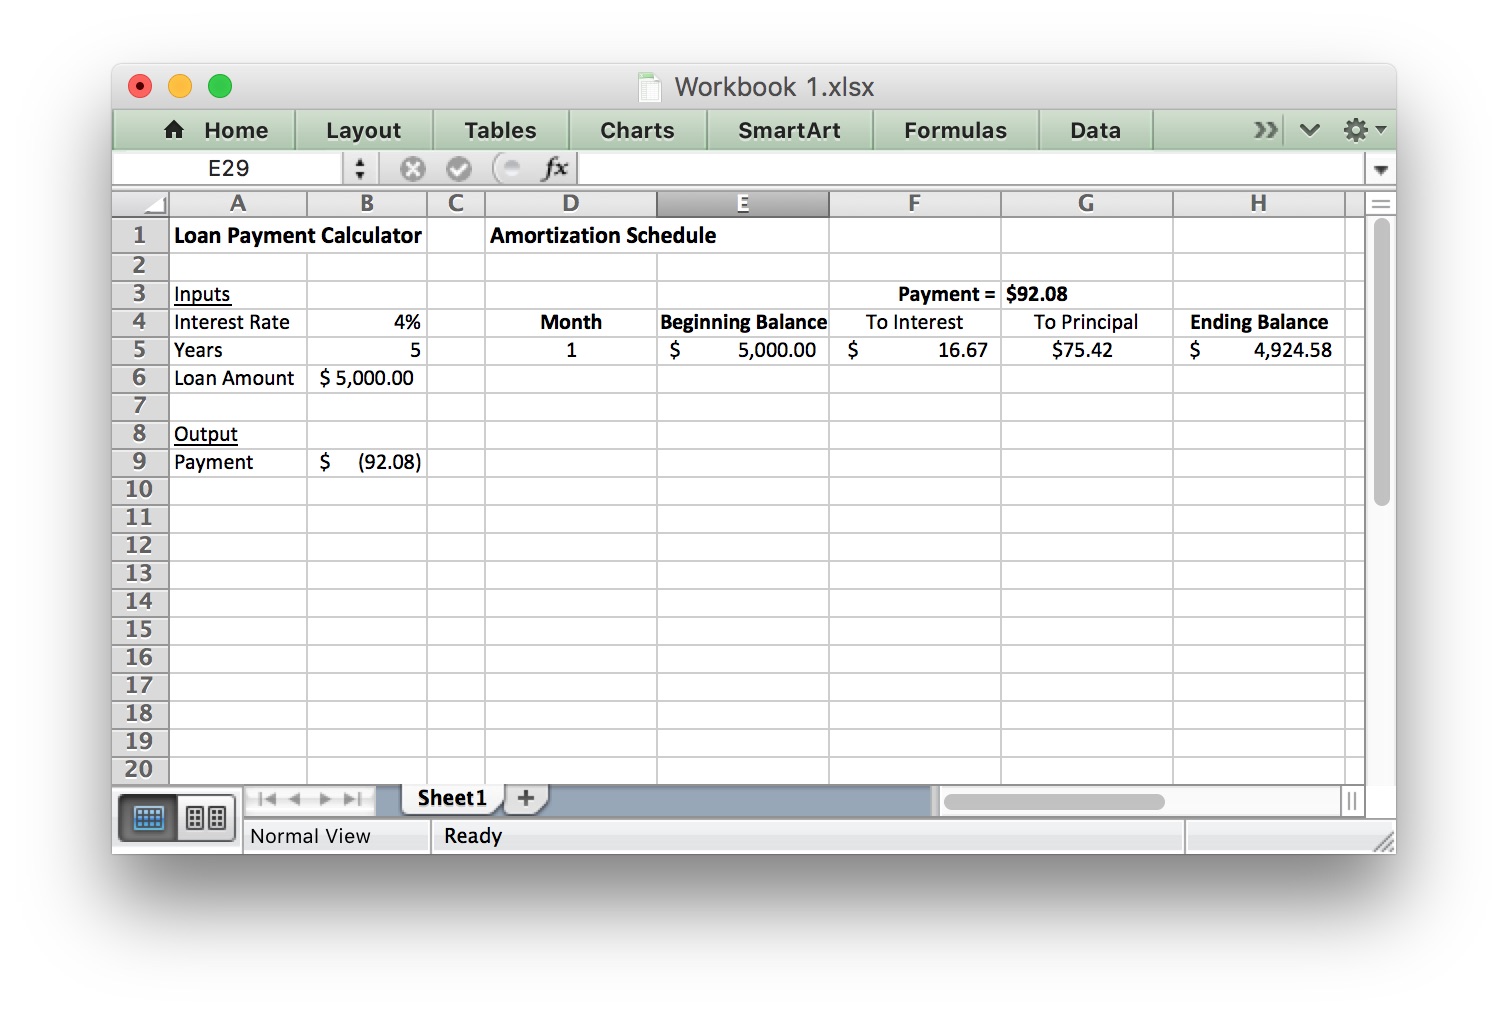Collapse the ribbon with chevron arrow
This screenshot has width=1508, height=1014.
[x=1310, y=130]
